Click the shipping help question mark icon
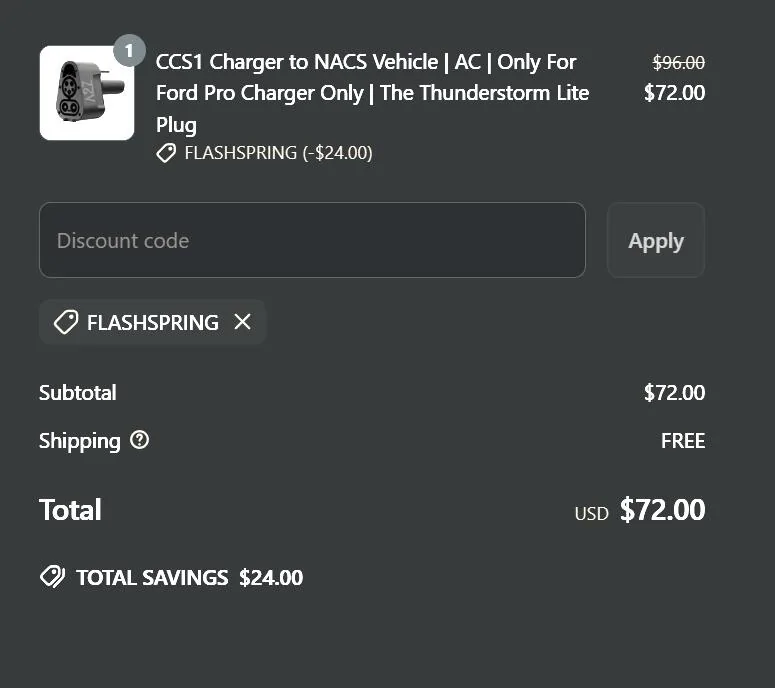Viewport: 775px width, 688px height. [x=139, y=440]
